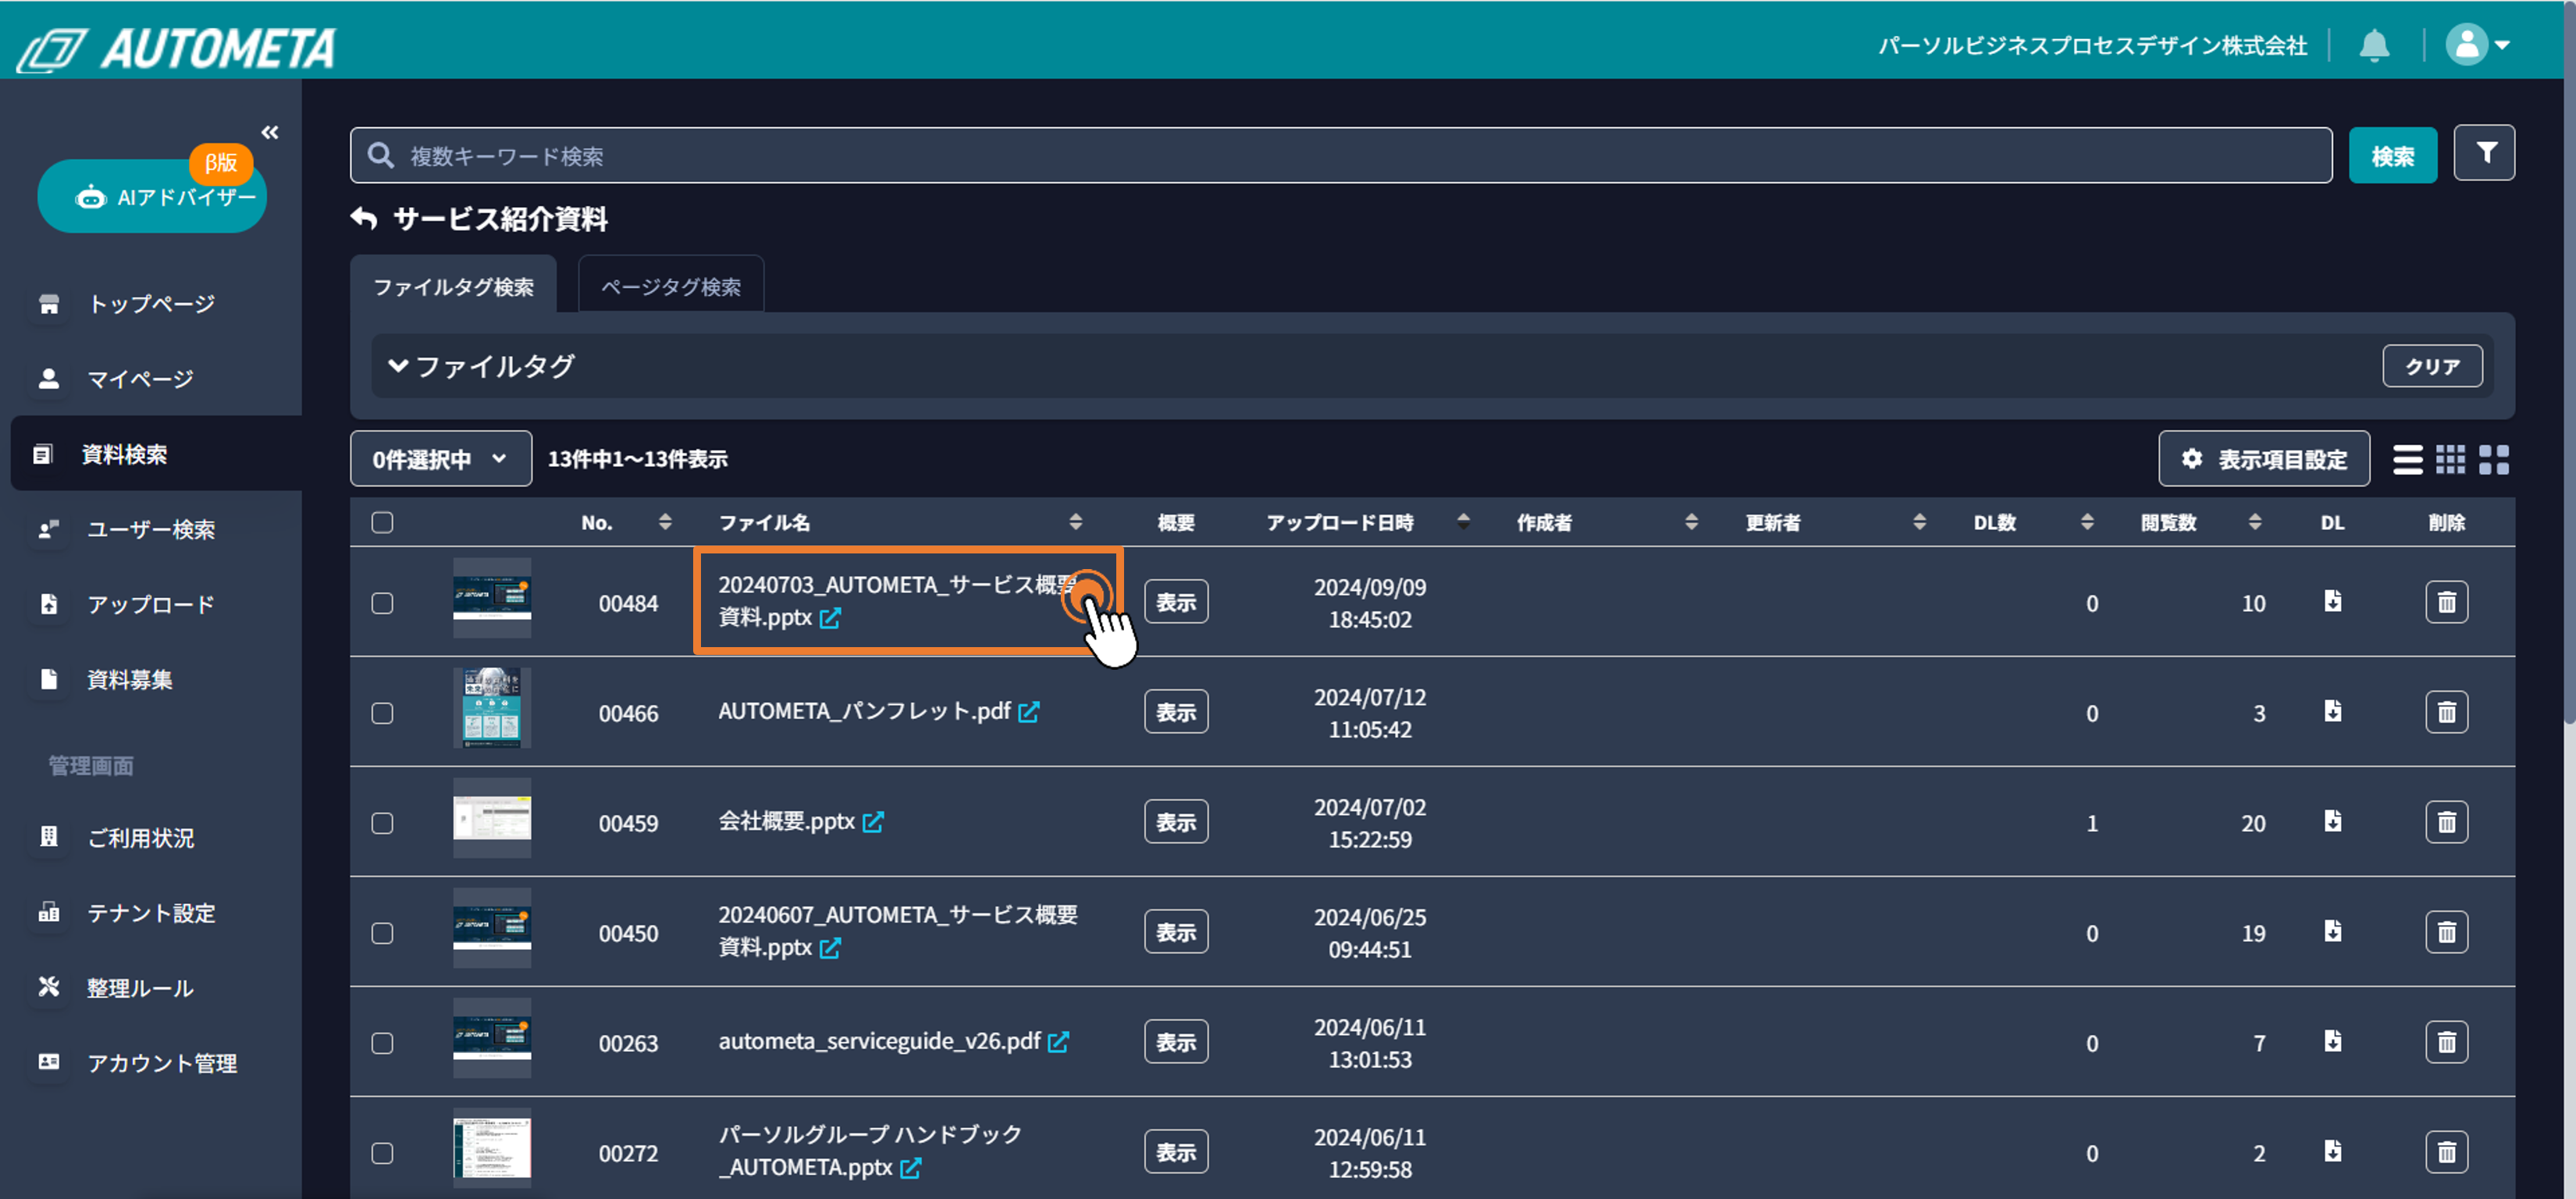The image size is (2576, 1199).
Task: Select the ファイルタグ検索 tab
Action: [453, 286]
